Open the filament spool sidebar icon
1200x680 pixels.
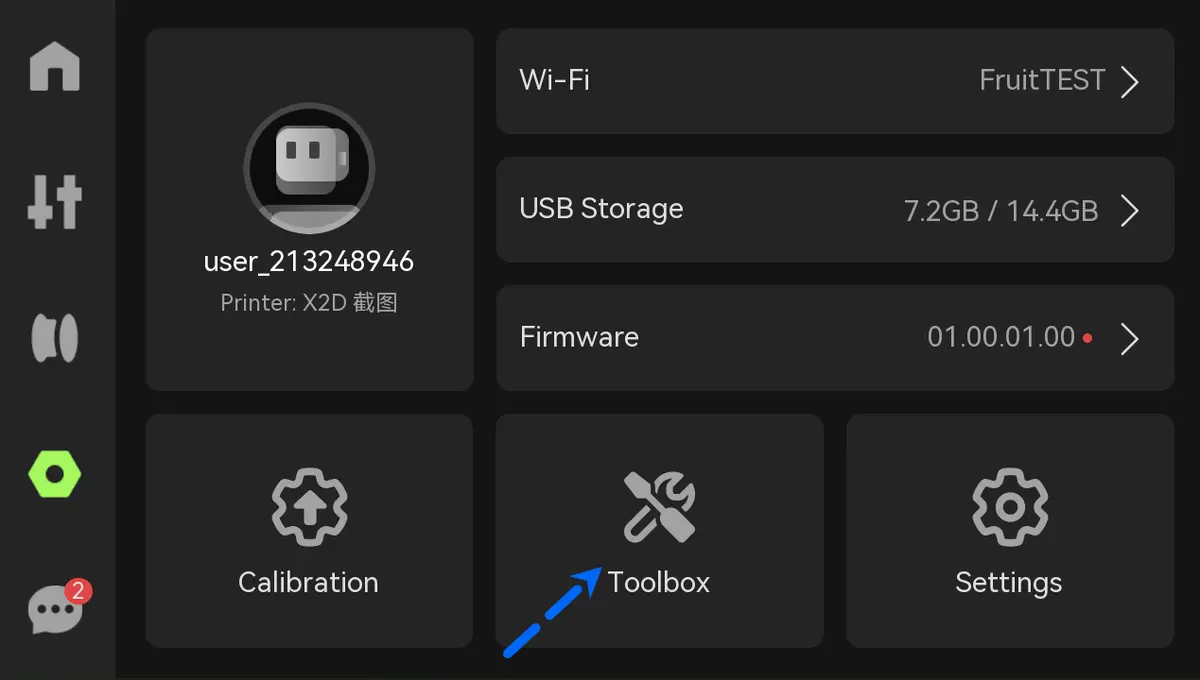pos(55,337)
